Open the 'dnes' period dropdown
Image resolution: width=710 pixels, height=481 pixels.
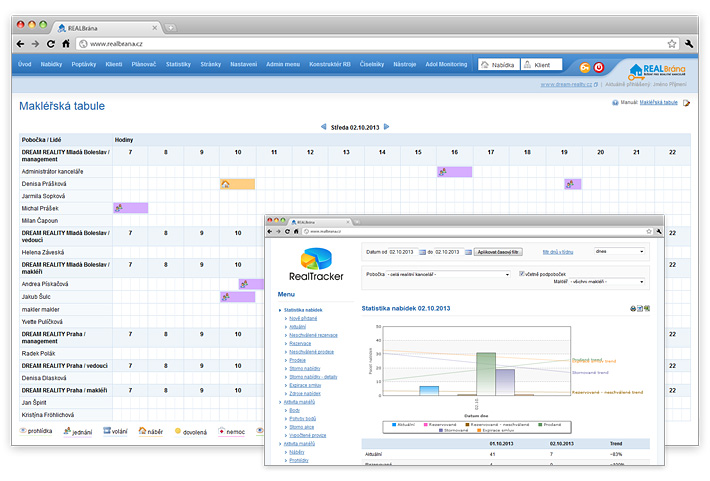coord(620,252)
